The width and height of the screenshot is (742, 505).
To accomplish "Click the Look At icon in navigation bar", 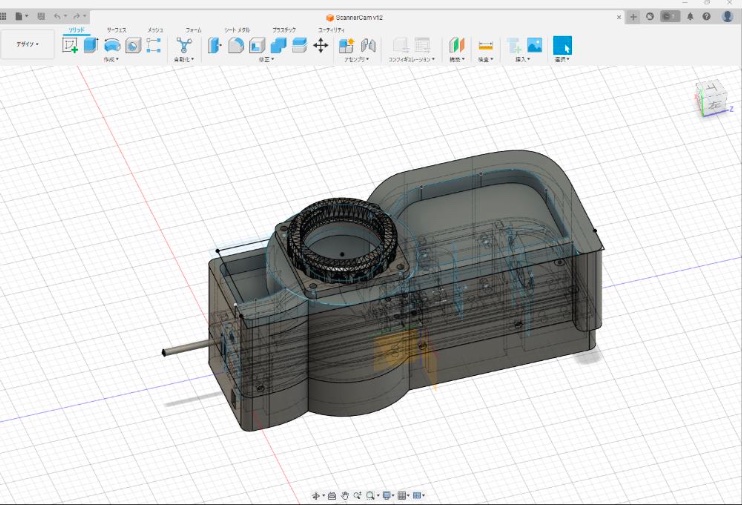I will click(331, 495).
